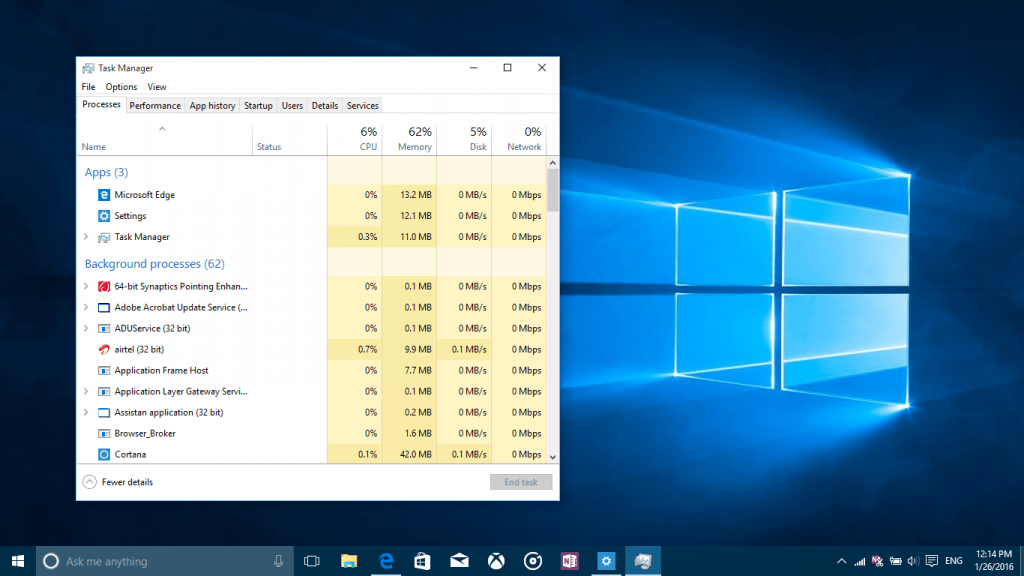Select the Cortana 42.0 MB memory cell
Screen dimensions: 1024x576
coord(409,455)
